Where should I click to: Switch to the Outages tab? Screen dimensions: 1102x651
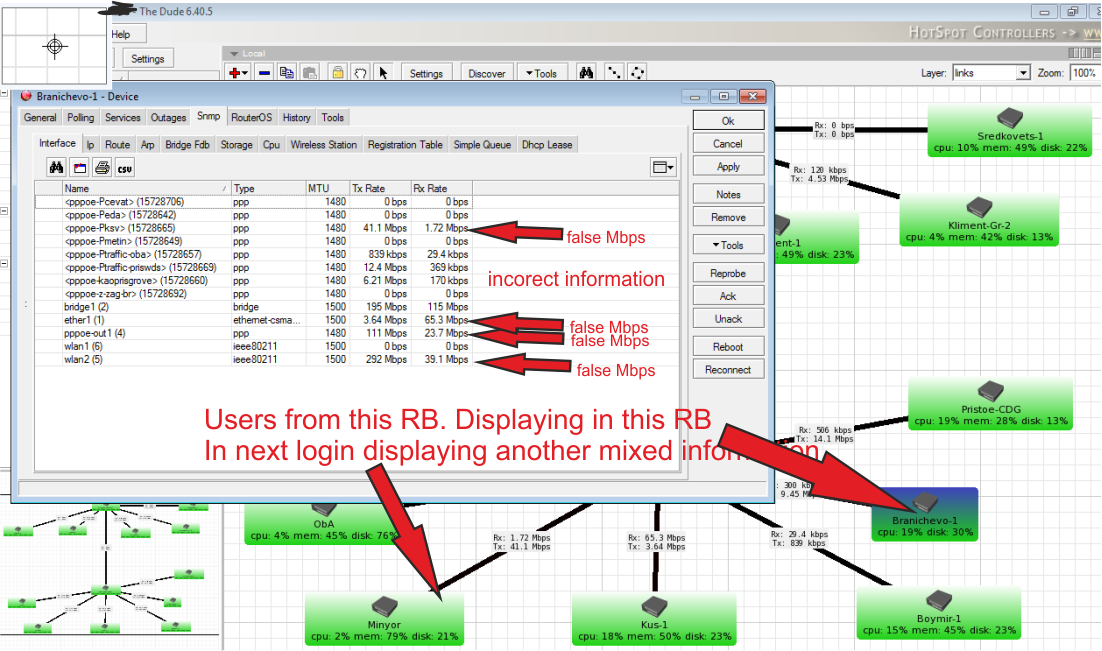coord(169,117)
